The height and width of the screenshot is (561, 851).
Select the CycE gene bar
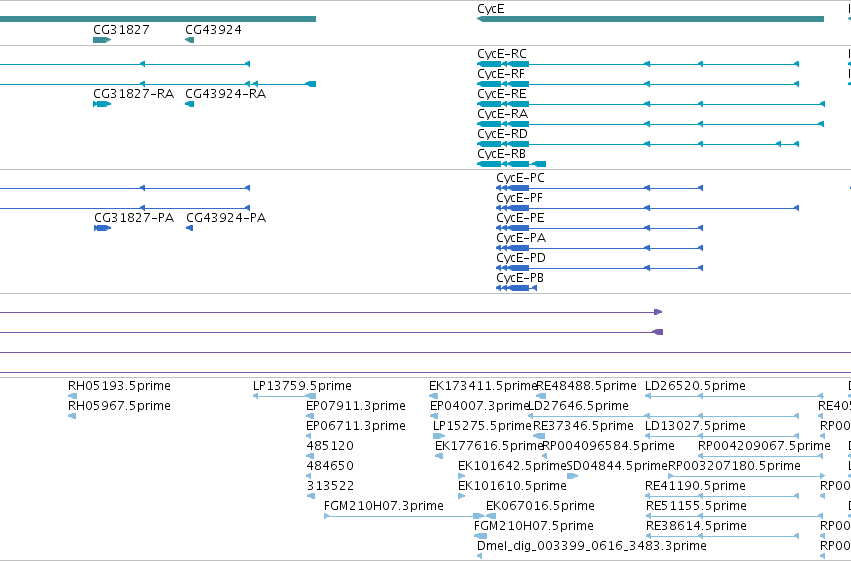coord(650,19)
